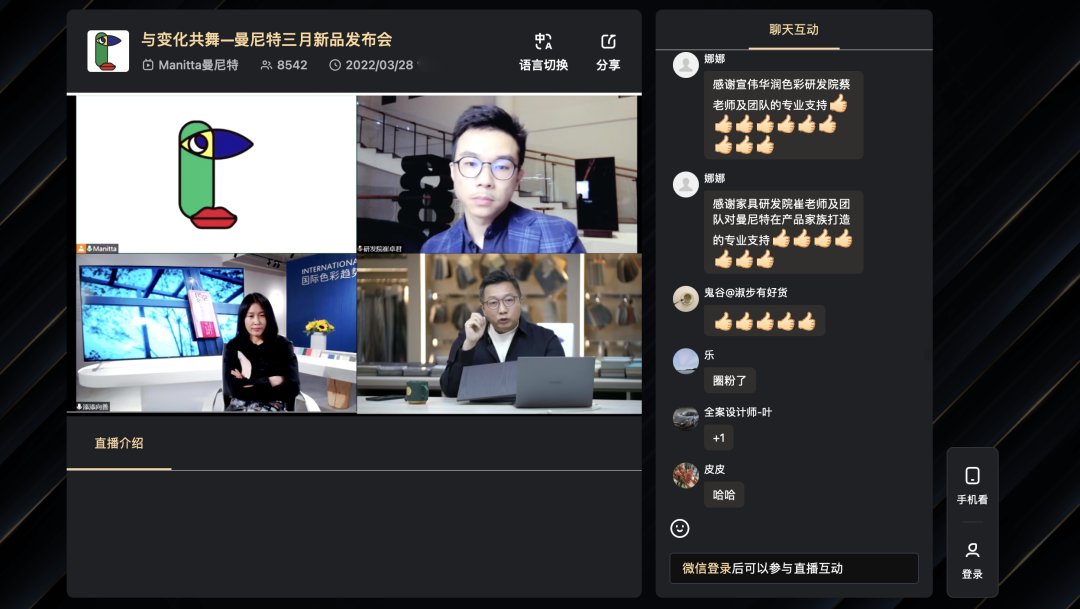Click the thumbs-up message from 鬼谷@淑步有好货
This screenshot has height=609, width=1080.
(765, 321)
